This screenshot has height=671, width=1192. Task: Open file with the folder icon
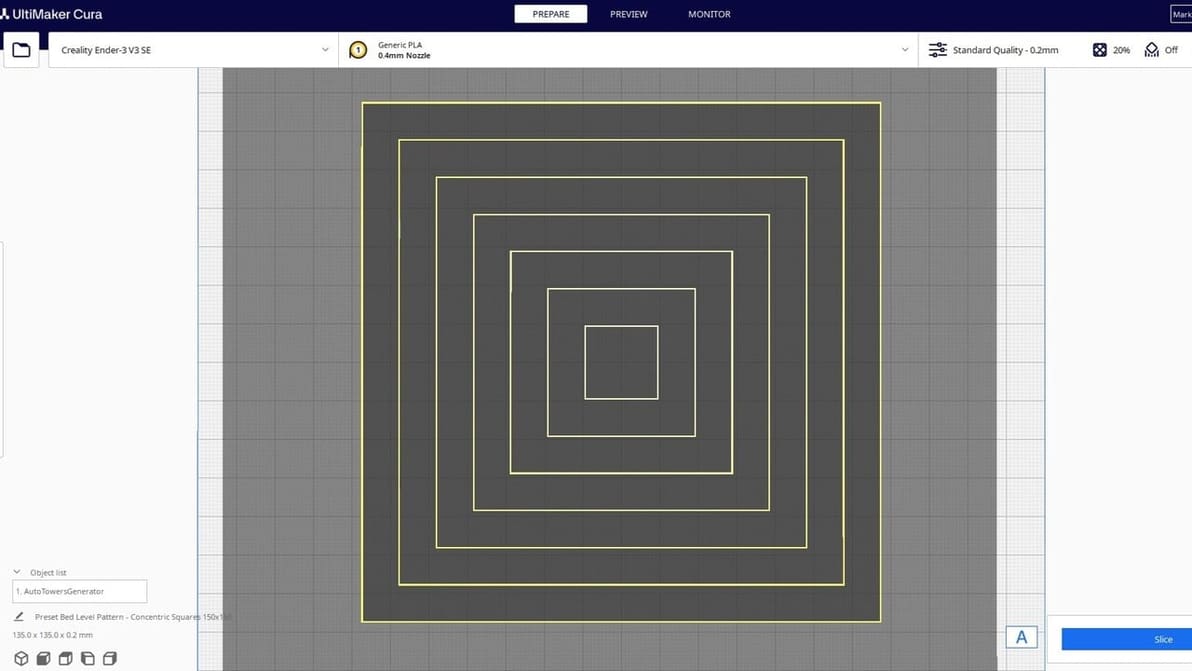coord(21,50)
